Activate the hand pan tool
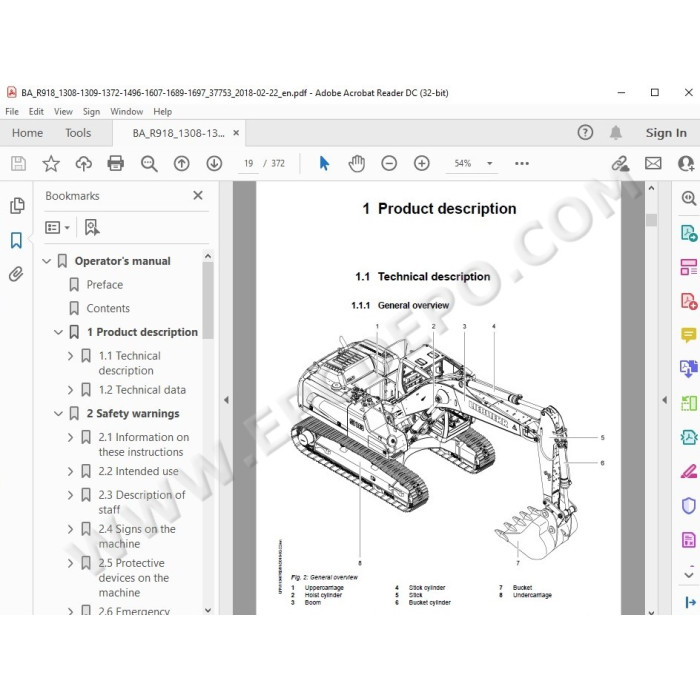The image size is (700, 700). [356, 163]
